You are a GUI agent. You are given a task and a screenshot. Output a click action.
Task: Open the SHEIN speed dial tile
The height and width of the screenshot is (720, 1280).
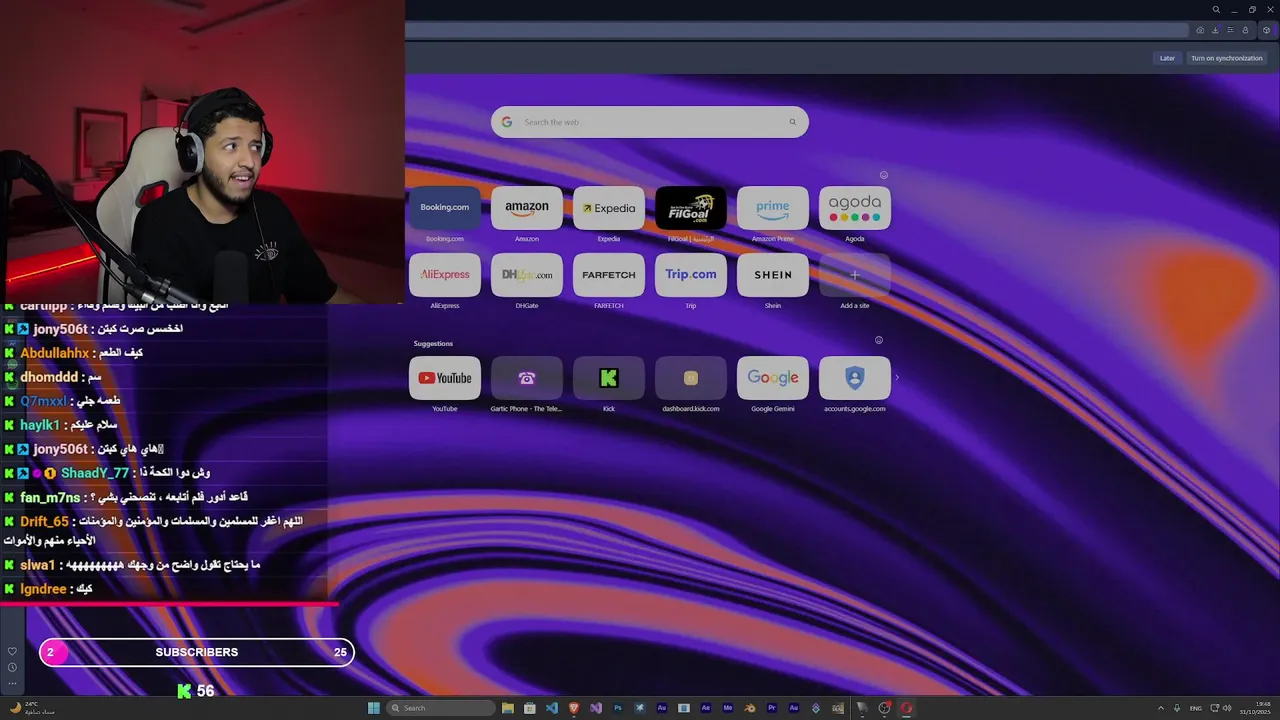tap(773, 275)
